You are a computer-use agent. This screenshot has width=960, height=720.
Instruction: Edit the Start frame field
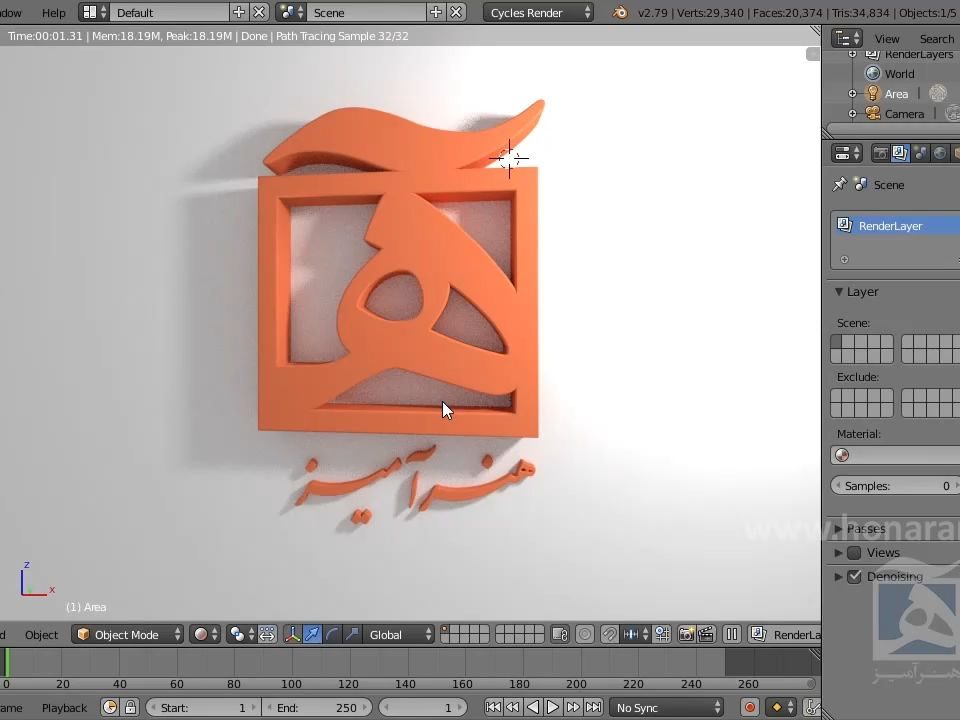pos(203,707)
